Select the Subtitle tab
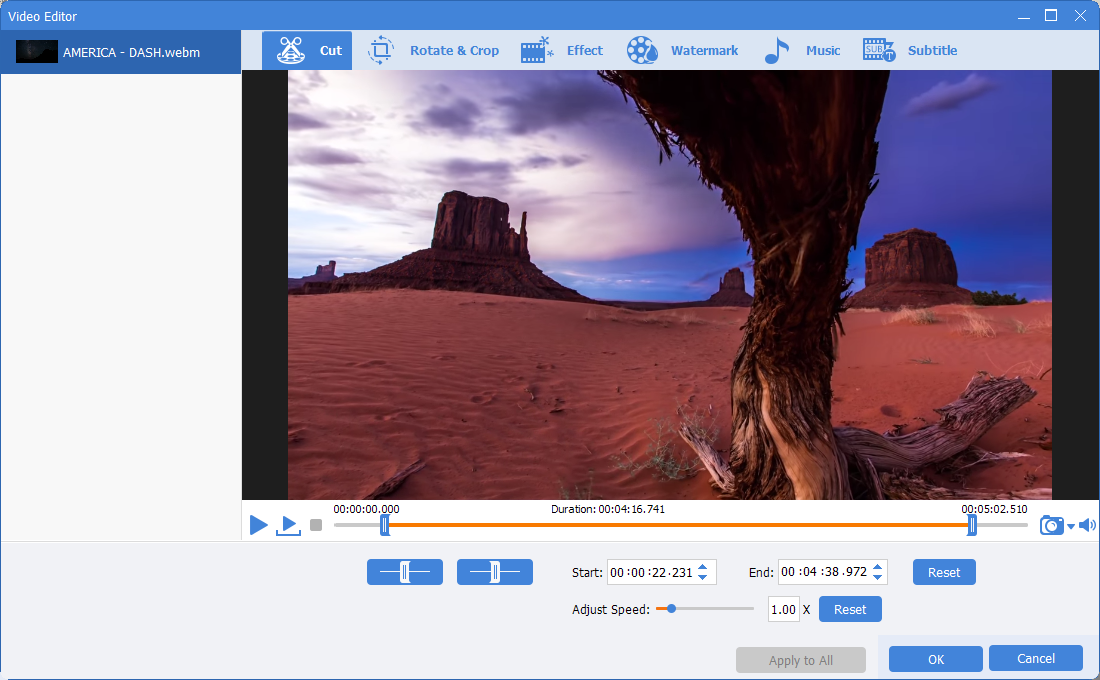1100x680 pixels. pyautogui.click(x=910, y=51)
